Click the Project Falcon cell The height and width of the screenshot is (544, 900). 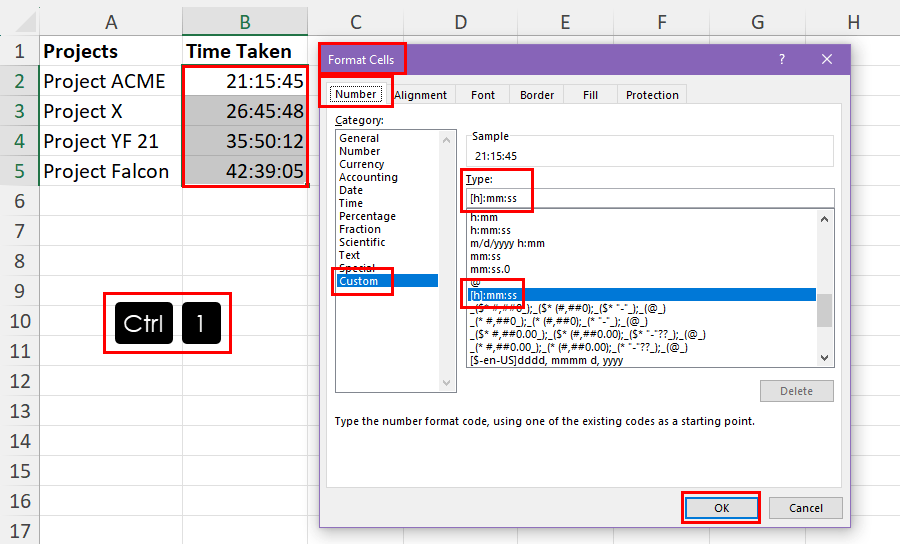pos(111,171)
